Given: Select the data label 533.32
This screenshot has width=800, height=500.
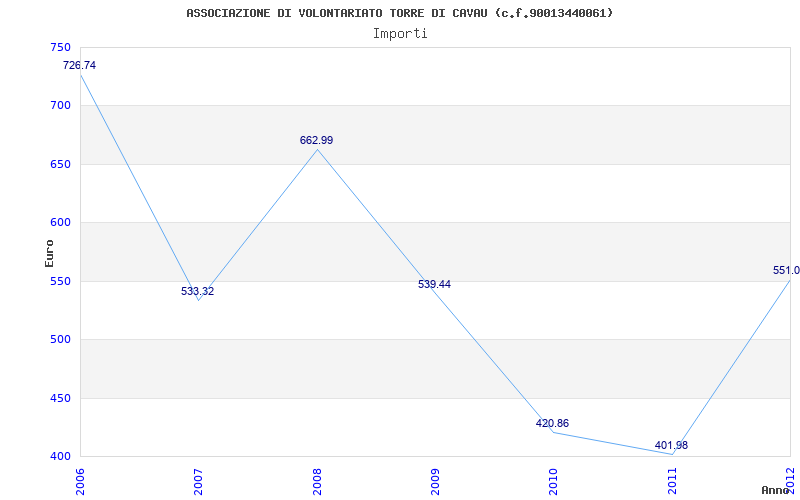Looking at the screenshot, I should tap(197, 291).
